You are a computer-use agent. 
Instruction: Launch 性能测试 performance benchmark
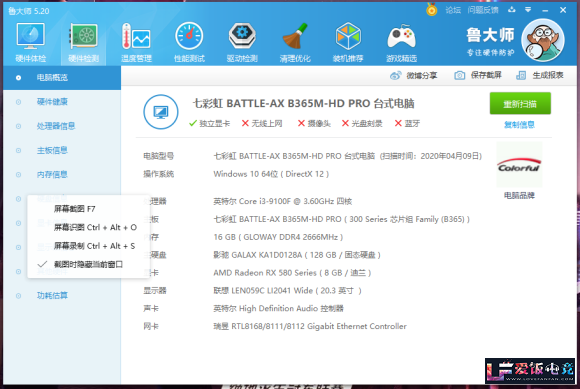pyautogui.click(x=189, y=42)
